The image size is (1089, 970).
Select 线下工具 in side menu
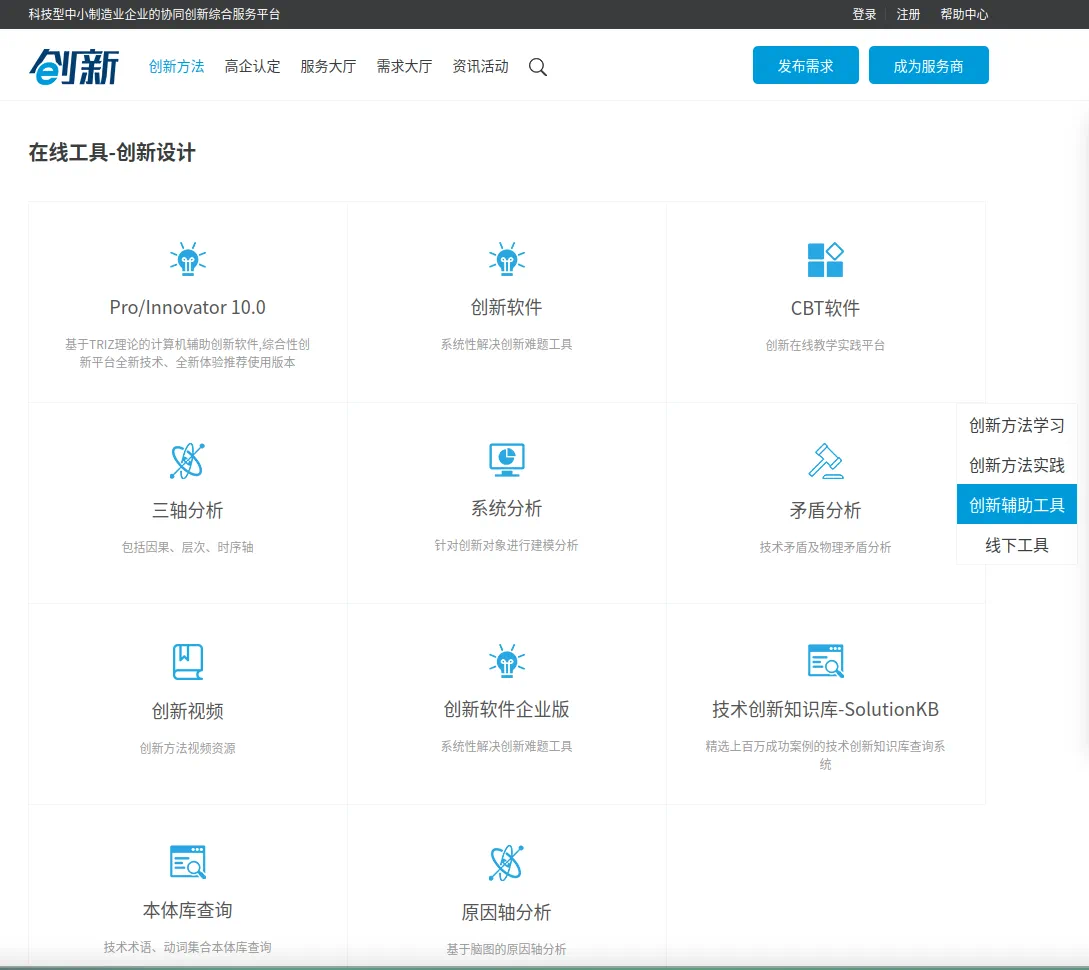click(x=1017, y=545)
